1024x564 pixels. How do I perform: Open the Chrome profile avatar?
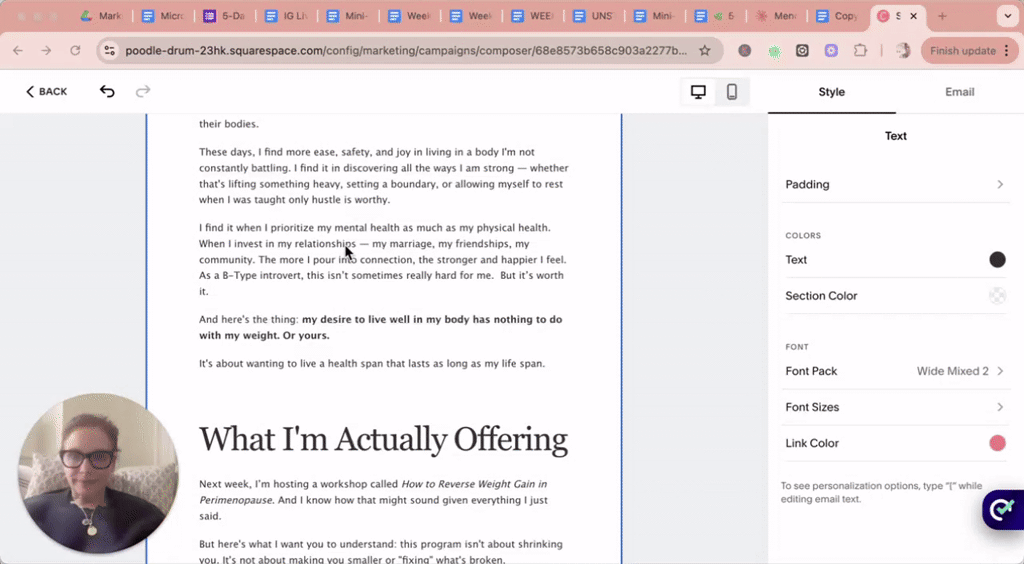[903, 50]
